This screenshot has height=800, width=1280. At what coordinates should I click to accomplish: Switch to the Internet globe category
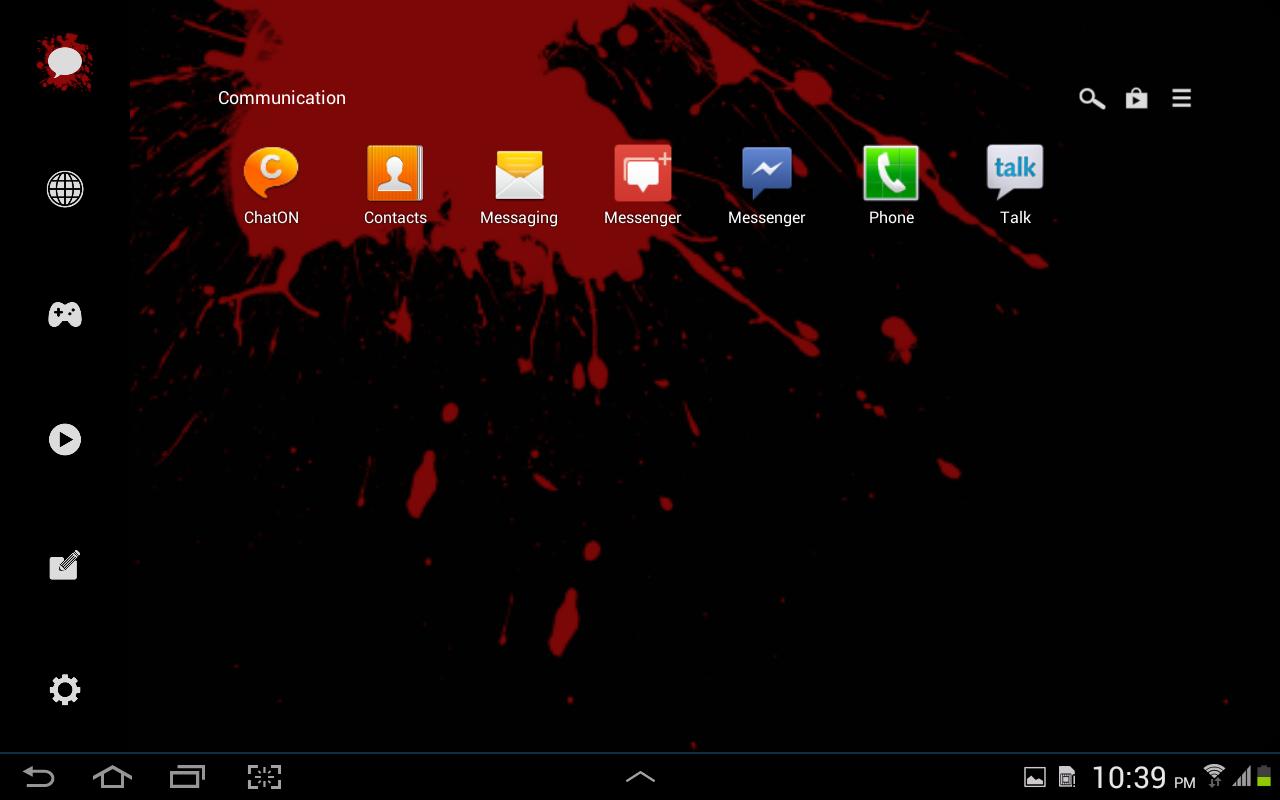click(x=65, y=189)
